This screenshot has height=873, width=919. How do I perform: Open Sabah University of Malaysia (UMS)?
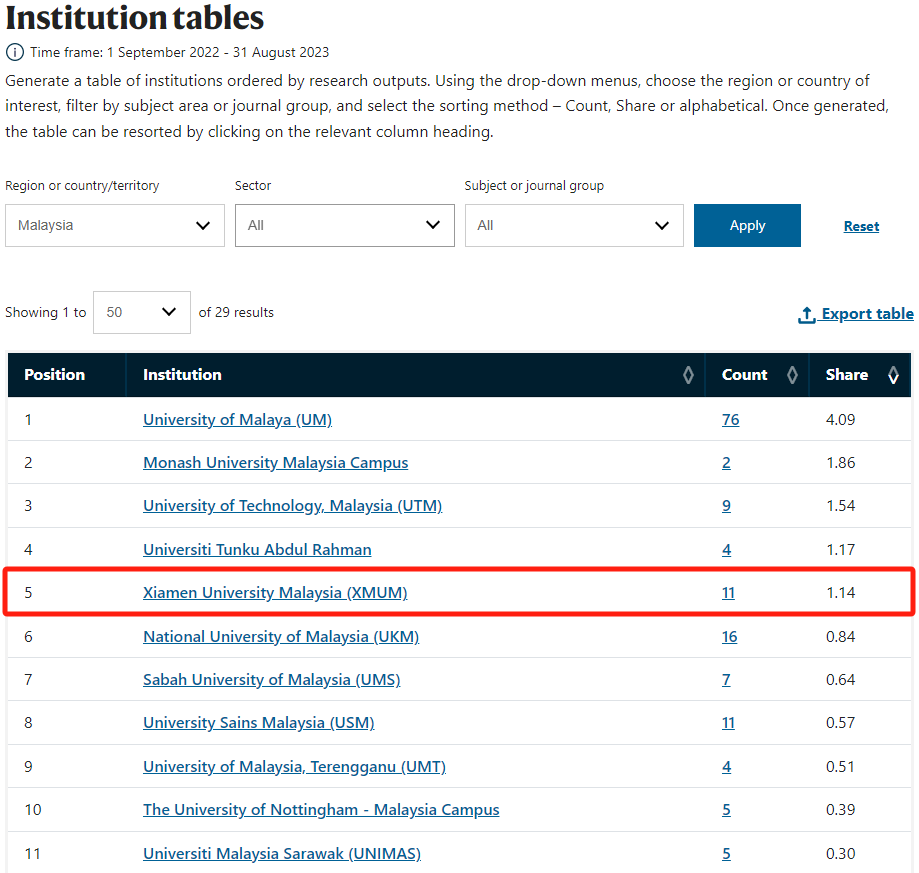(x=271, y=680)
